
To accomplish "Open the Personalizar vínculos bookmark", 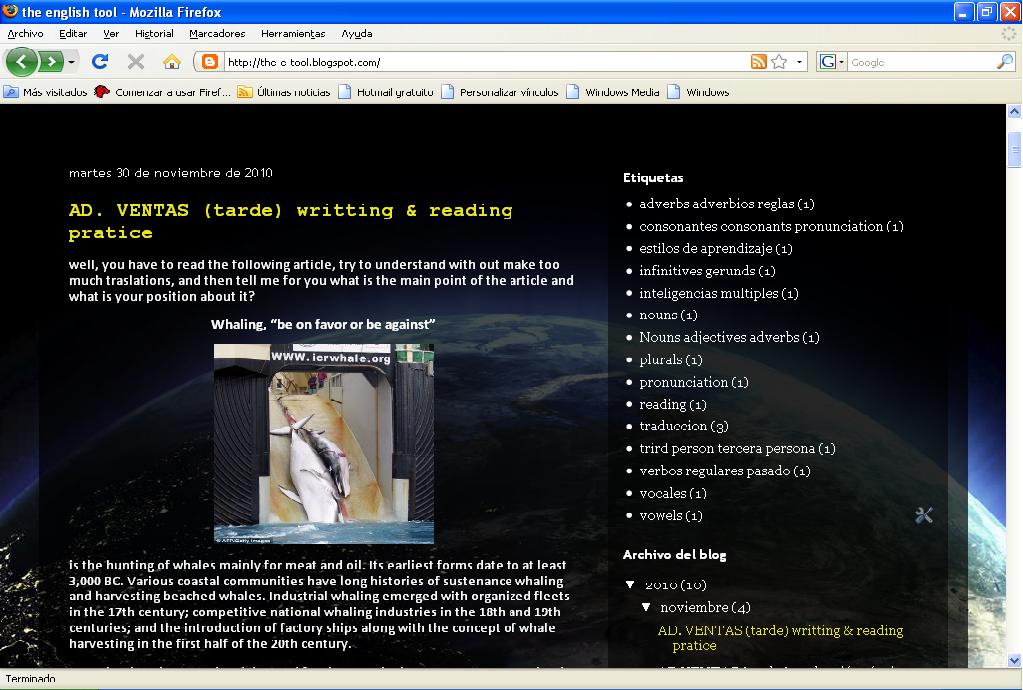I will 500,92.
